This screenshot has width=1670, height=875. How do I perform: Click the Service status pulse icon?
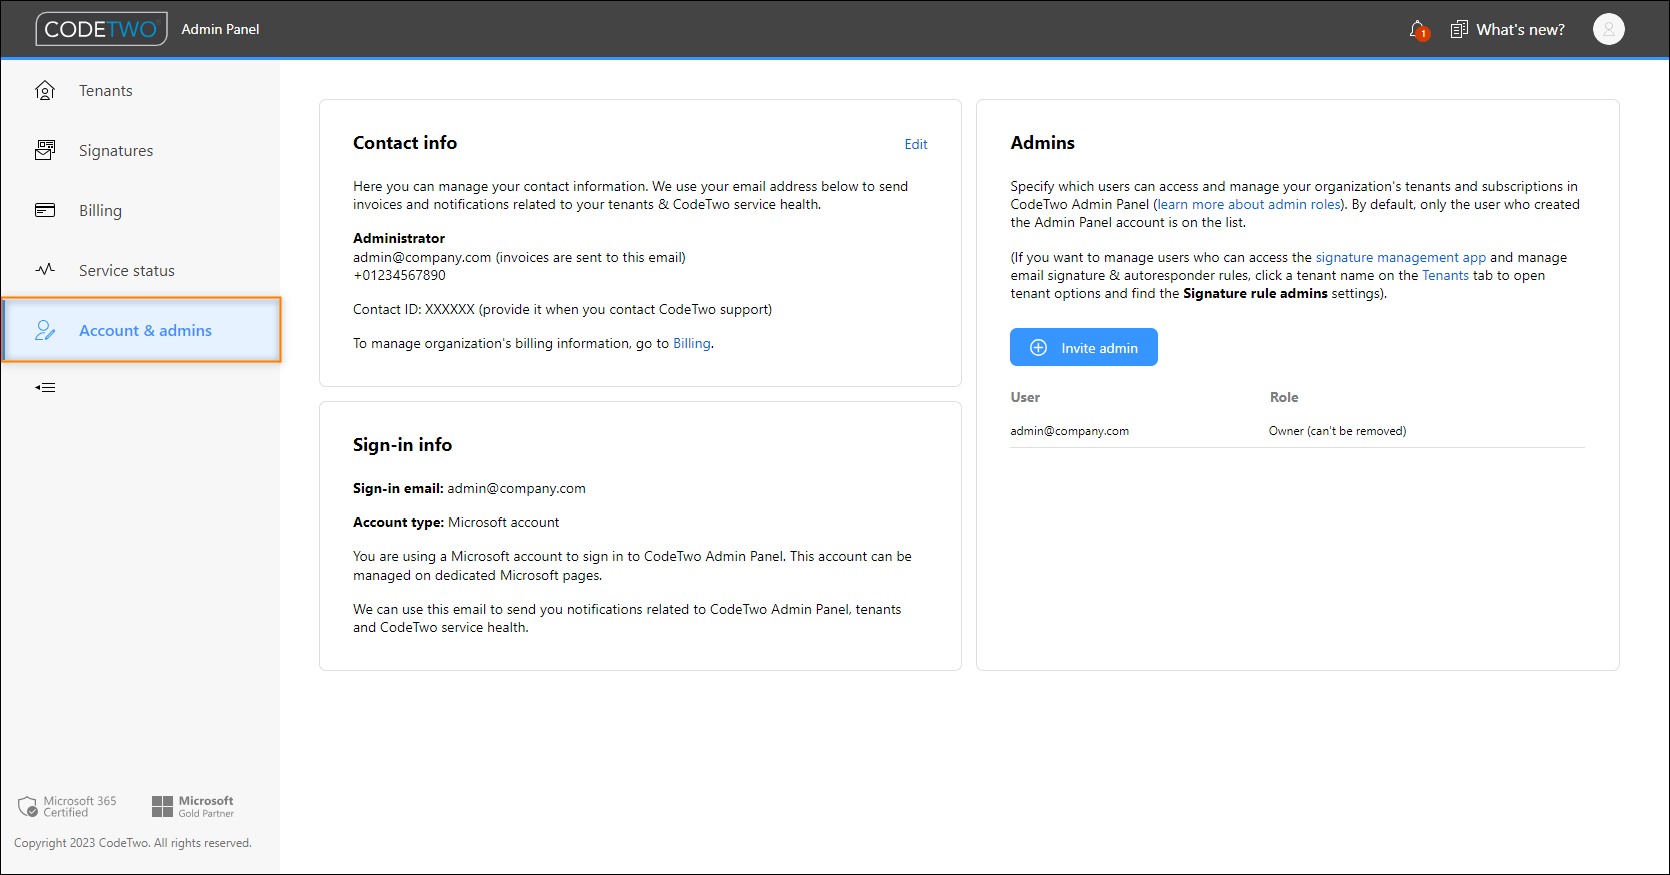[45, 270]
